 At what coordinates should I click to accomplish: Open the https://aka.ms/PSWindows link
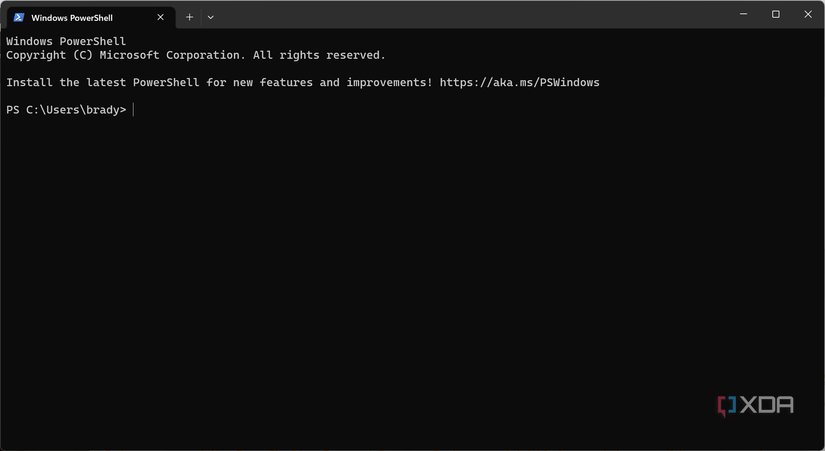click(519, 83)
